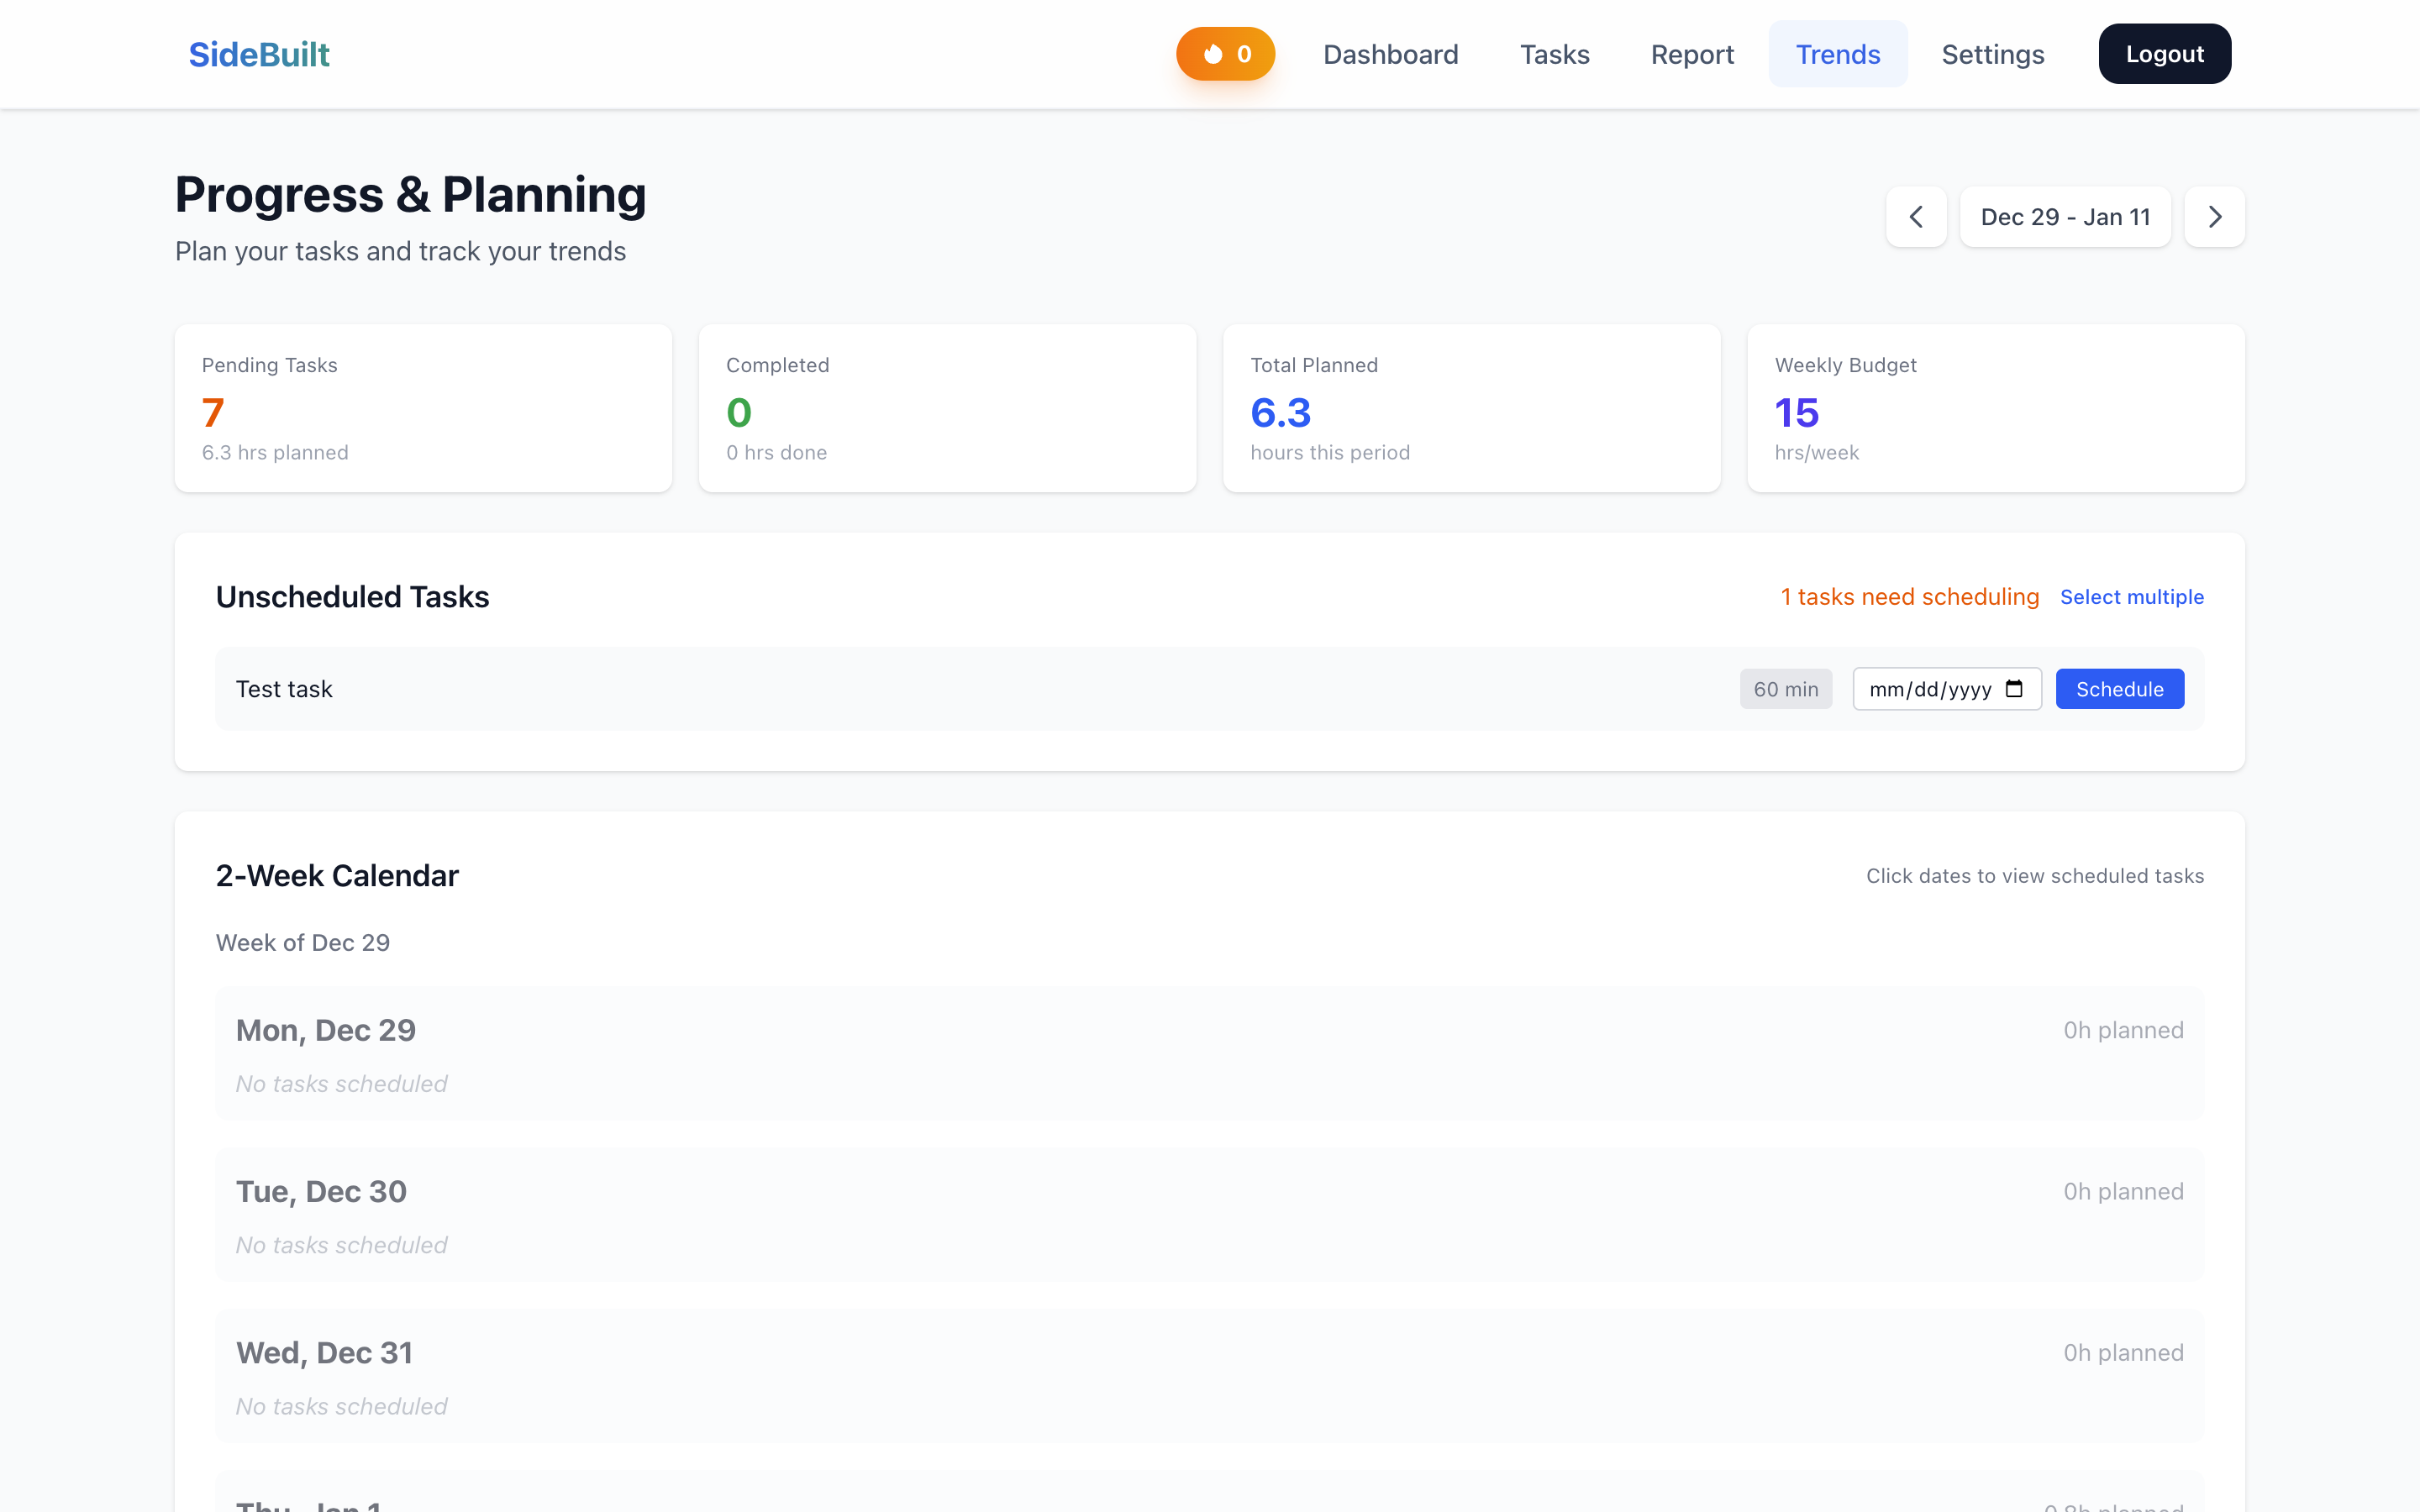Navigate to next period using right chevron
Image resolution: width=2420 pixels, height=1512 pixels.
(2214, 216)
